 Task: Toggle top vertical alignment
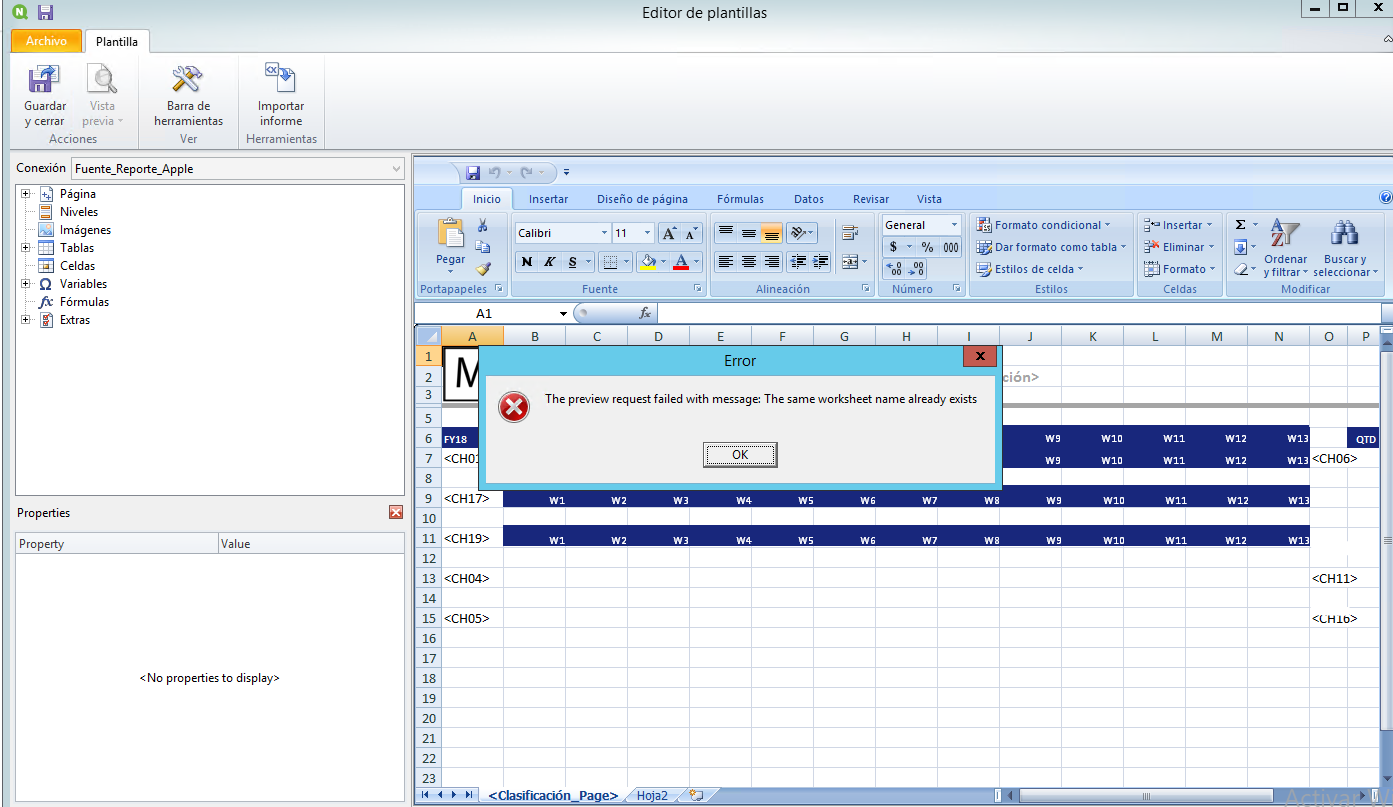(726, 233)
